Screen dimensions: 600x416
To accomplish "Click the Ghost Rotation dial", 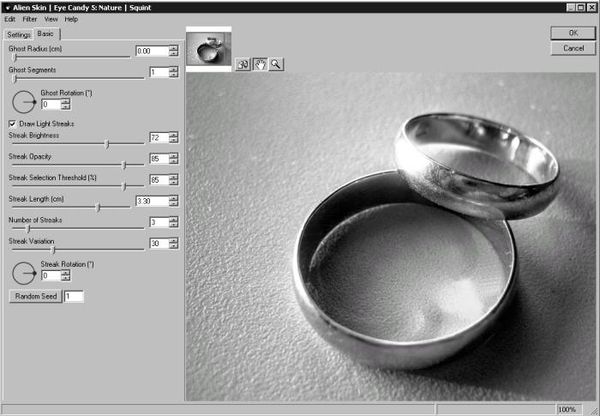I will [21, 100].
